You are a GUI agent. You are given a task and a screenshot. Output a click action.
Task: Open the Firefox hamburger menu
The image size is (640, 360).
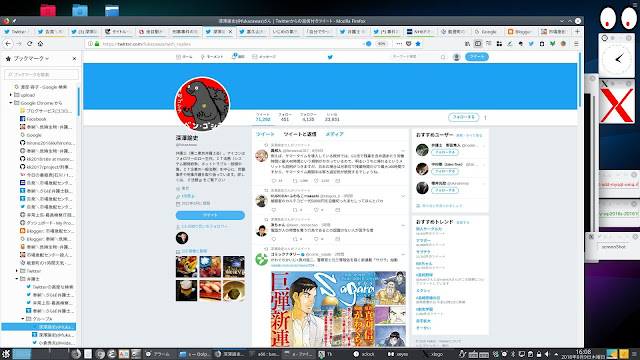coord(576,44)
